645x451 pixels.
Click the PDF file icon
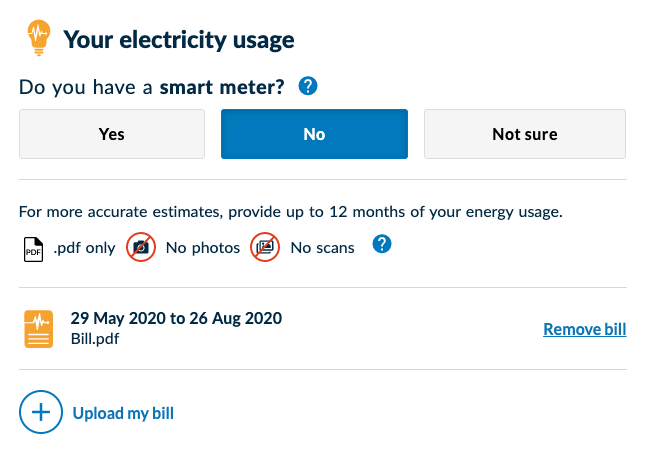(x=33, y=249)
